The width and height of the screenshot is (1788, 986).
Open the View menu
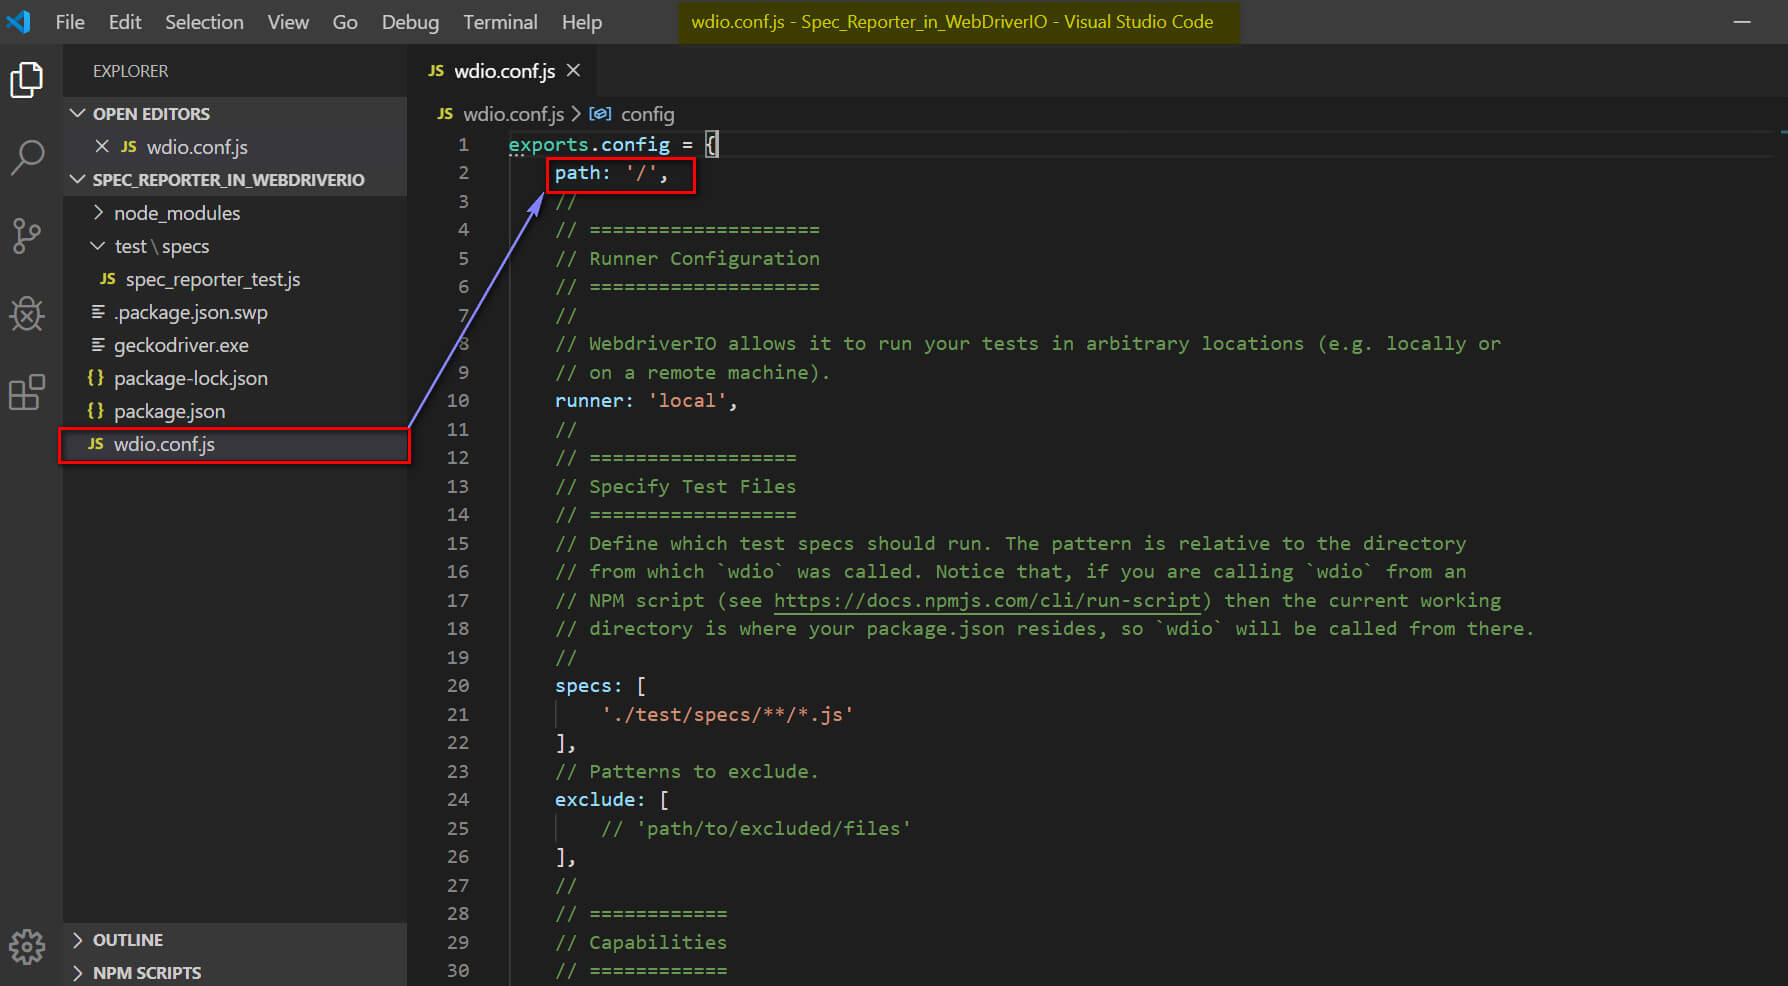click(x=288, y=22)
